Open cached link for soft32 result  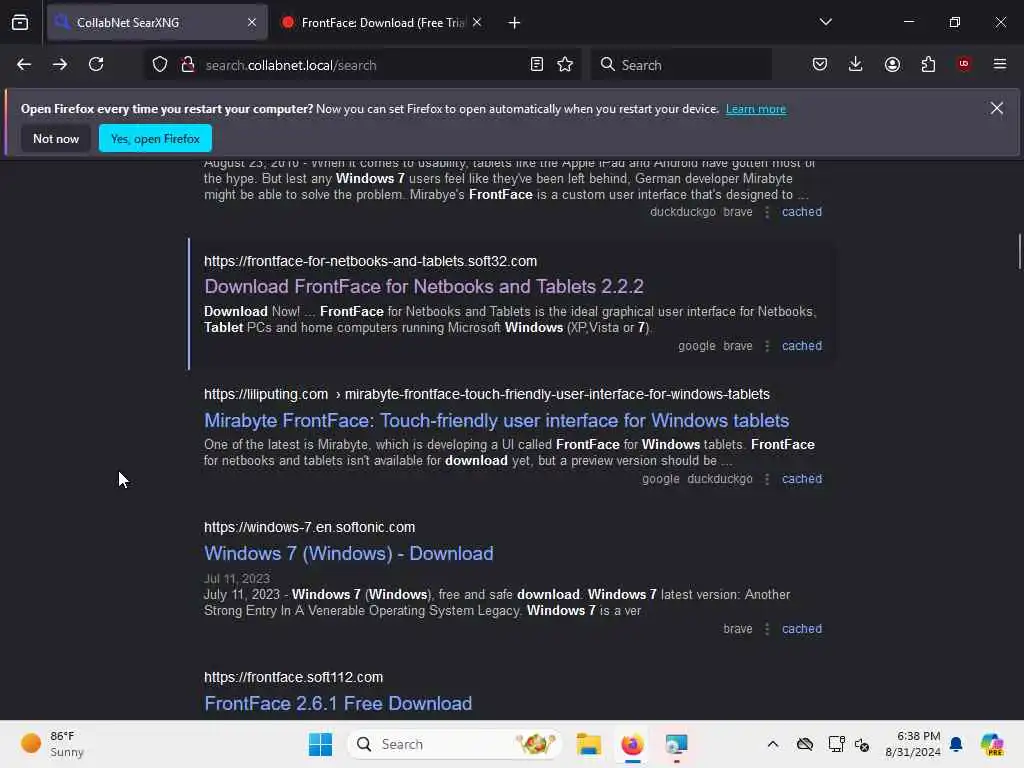[x=802, y=345]
